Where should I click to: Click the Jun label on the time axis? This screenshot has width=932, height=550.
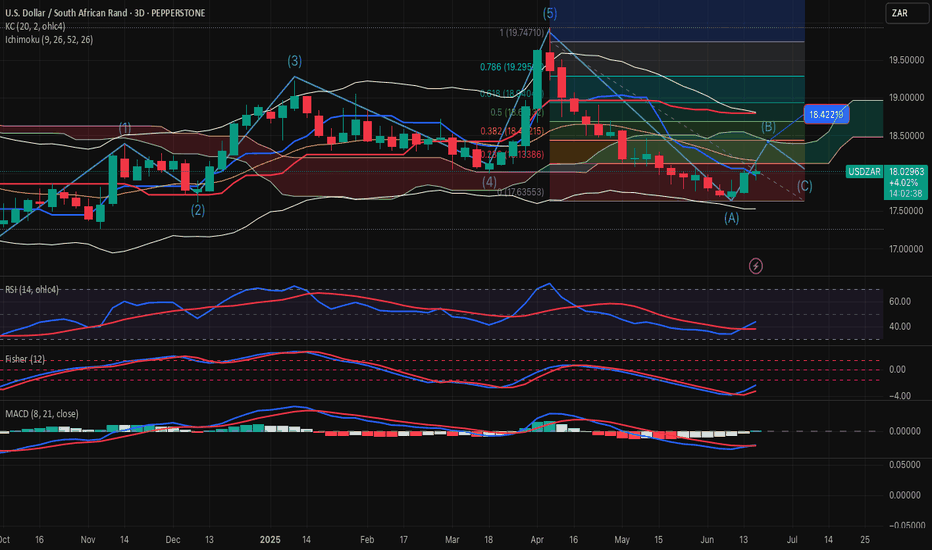click(707, 540)
